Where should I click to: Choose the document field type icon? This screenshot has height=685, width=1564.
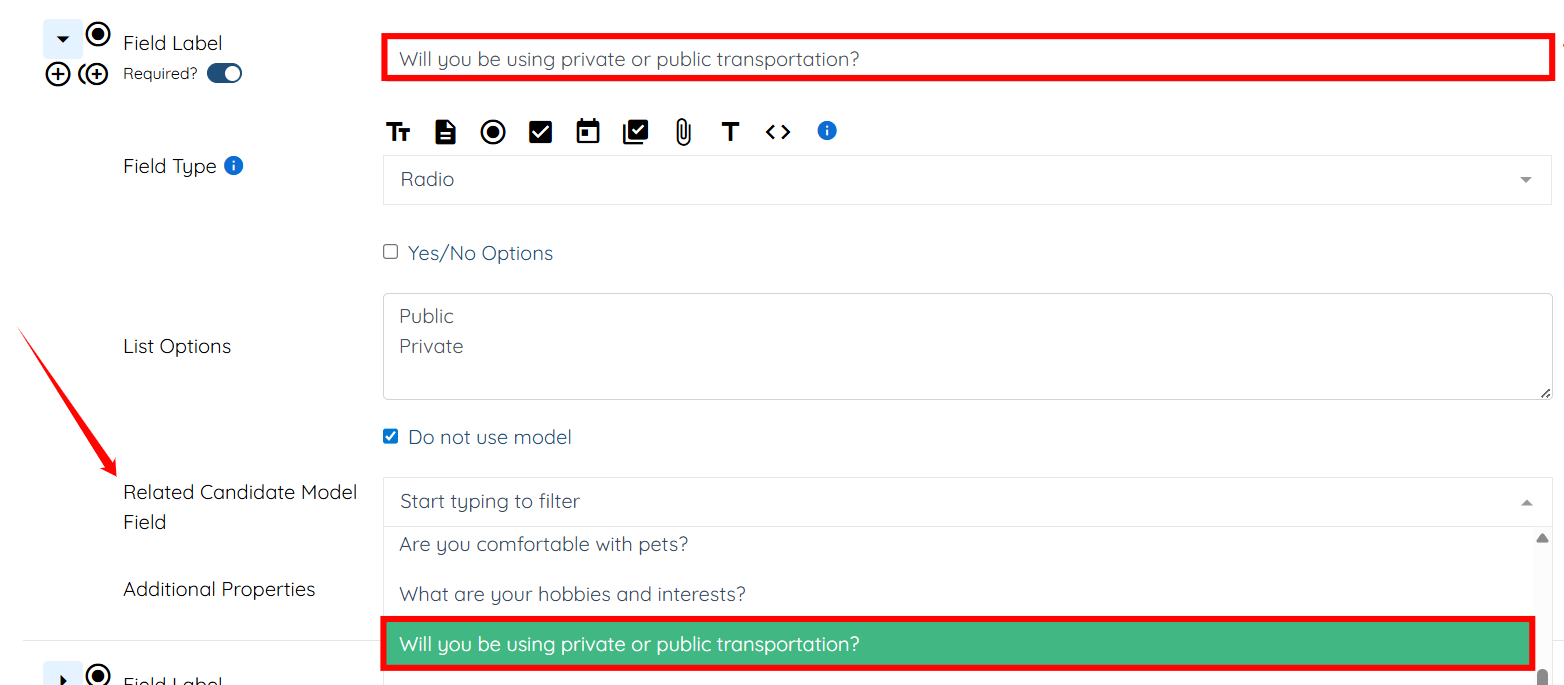[x=445, y=132]
